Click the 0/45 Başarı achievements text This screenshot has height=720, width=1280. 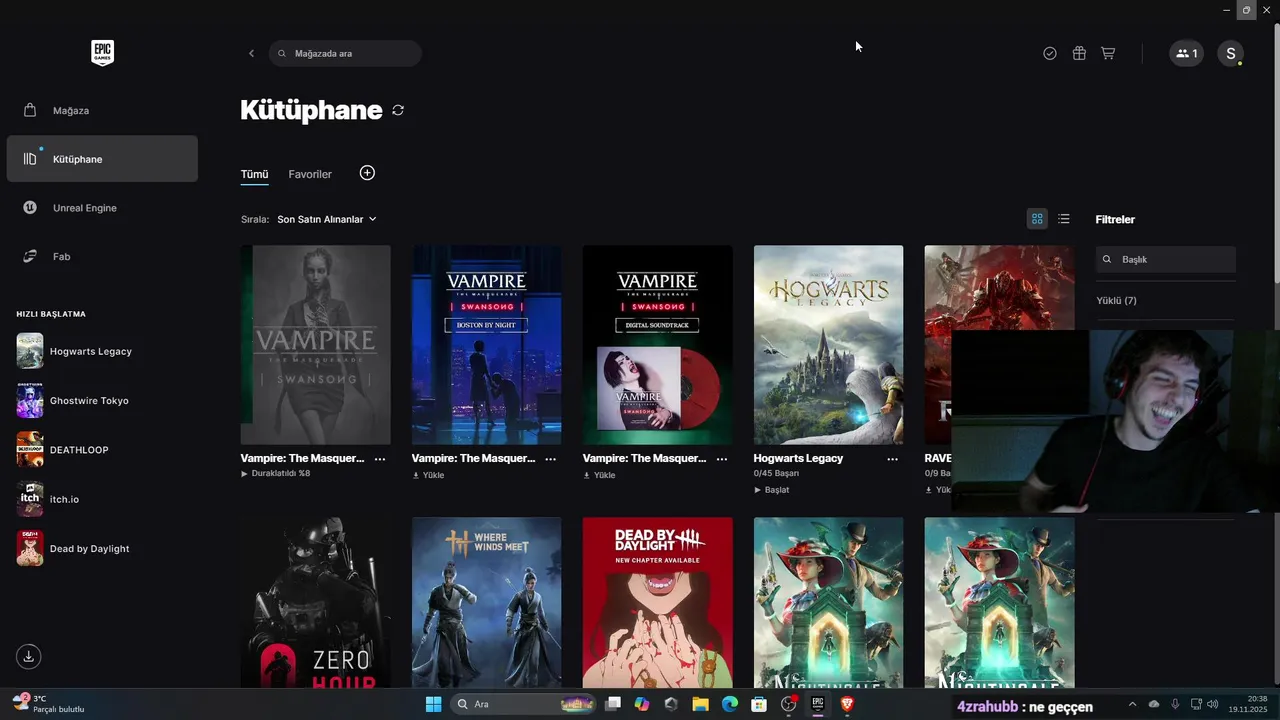click(776, 473)
